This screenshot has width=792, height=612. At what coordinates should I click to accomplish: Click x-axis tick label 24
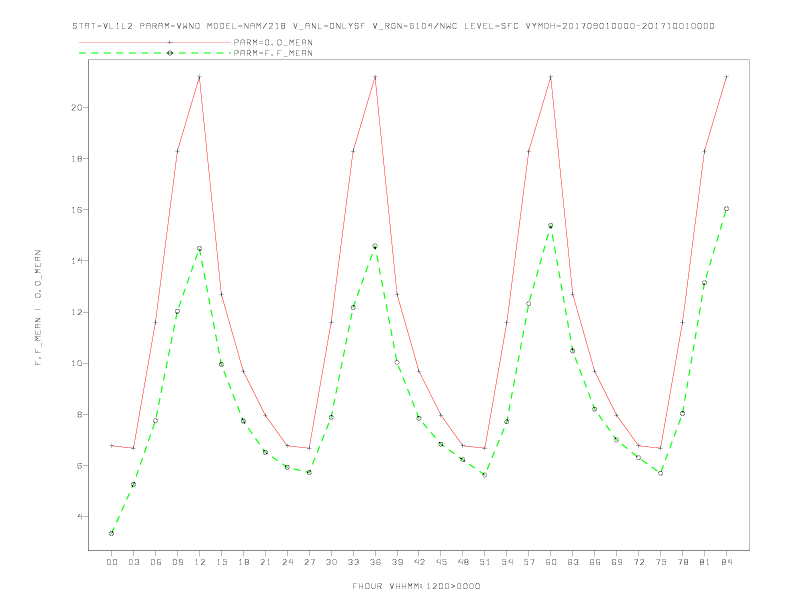287,562
